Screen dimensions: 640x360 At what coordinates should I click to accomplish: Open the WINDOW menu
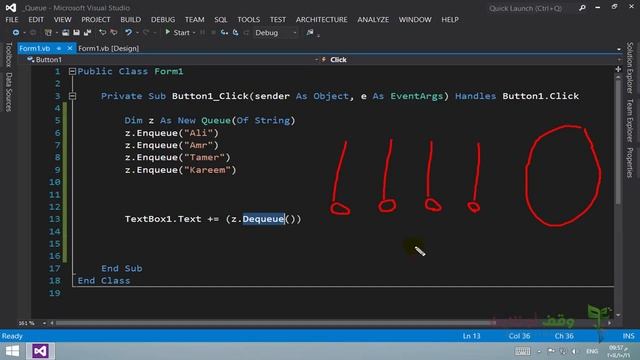coord(415,20)
